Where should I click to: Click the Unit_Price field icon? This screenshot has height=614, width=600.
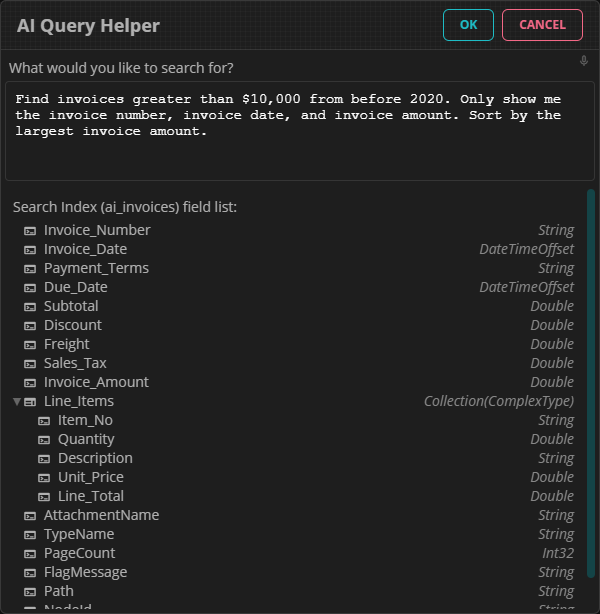tap(44, 478)
